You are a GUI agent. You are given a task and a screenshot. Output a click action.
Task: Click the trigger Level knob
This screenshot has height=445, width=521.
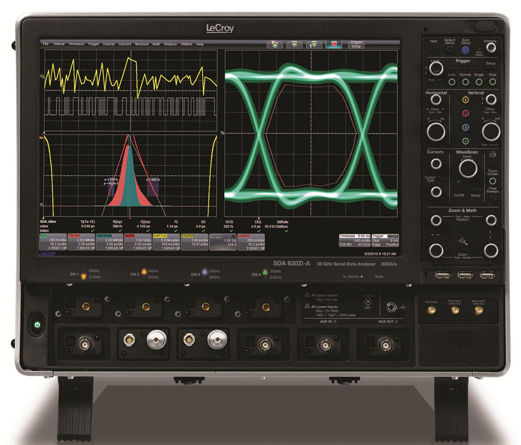point(436,68)
